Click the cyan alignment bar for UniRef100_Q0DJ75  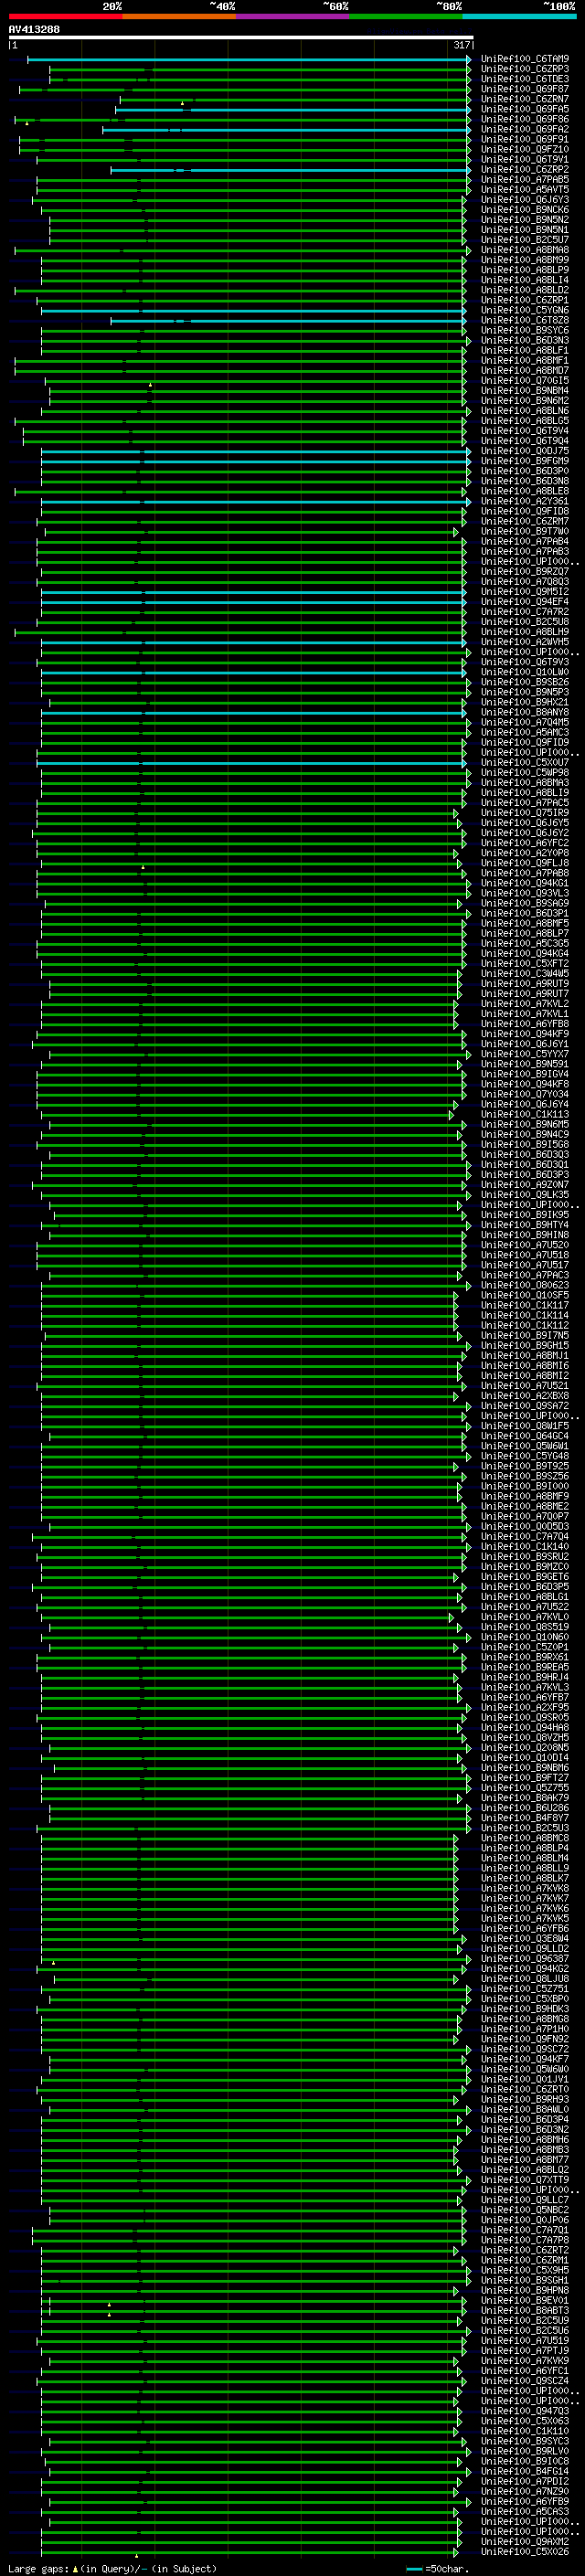pos(255,451)
